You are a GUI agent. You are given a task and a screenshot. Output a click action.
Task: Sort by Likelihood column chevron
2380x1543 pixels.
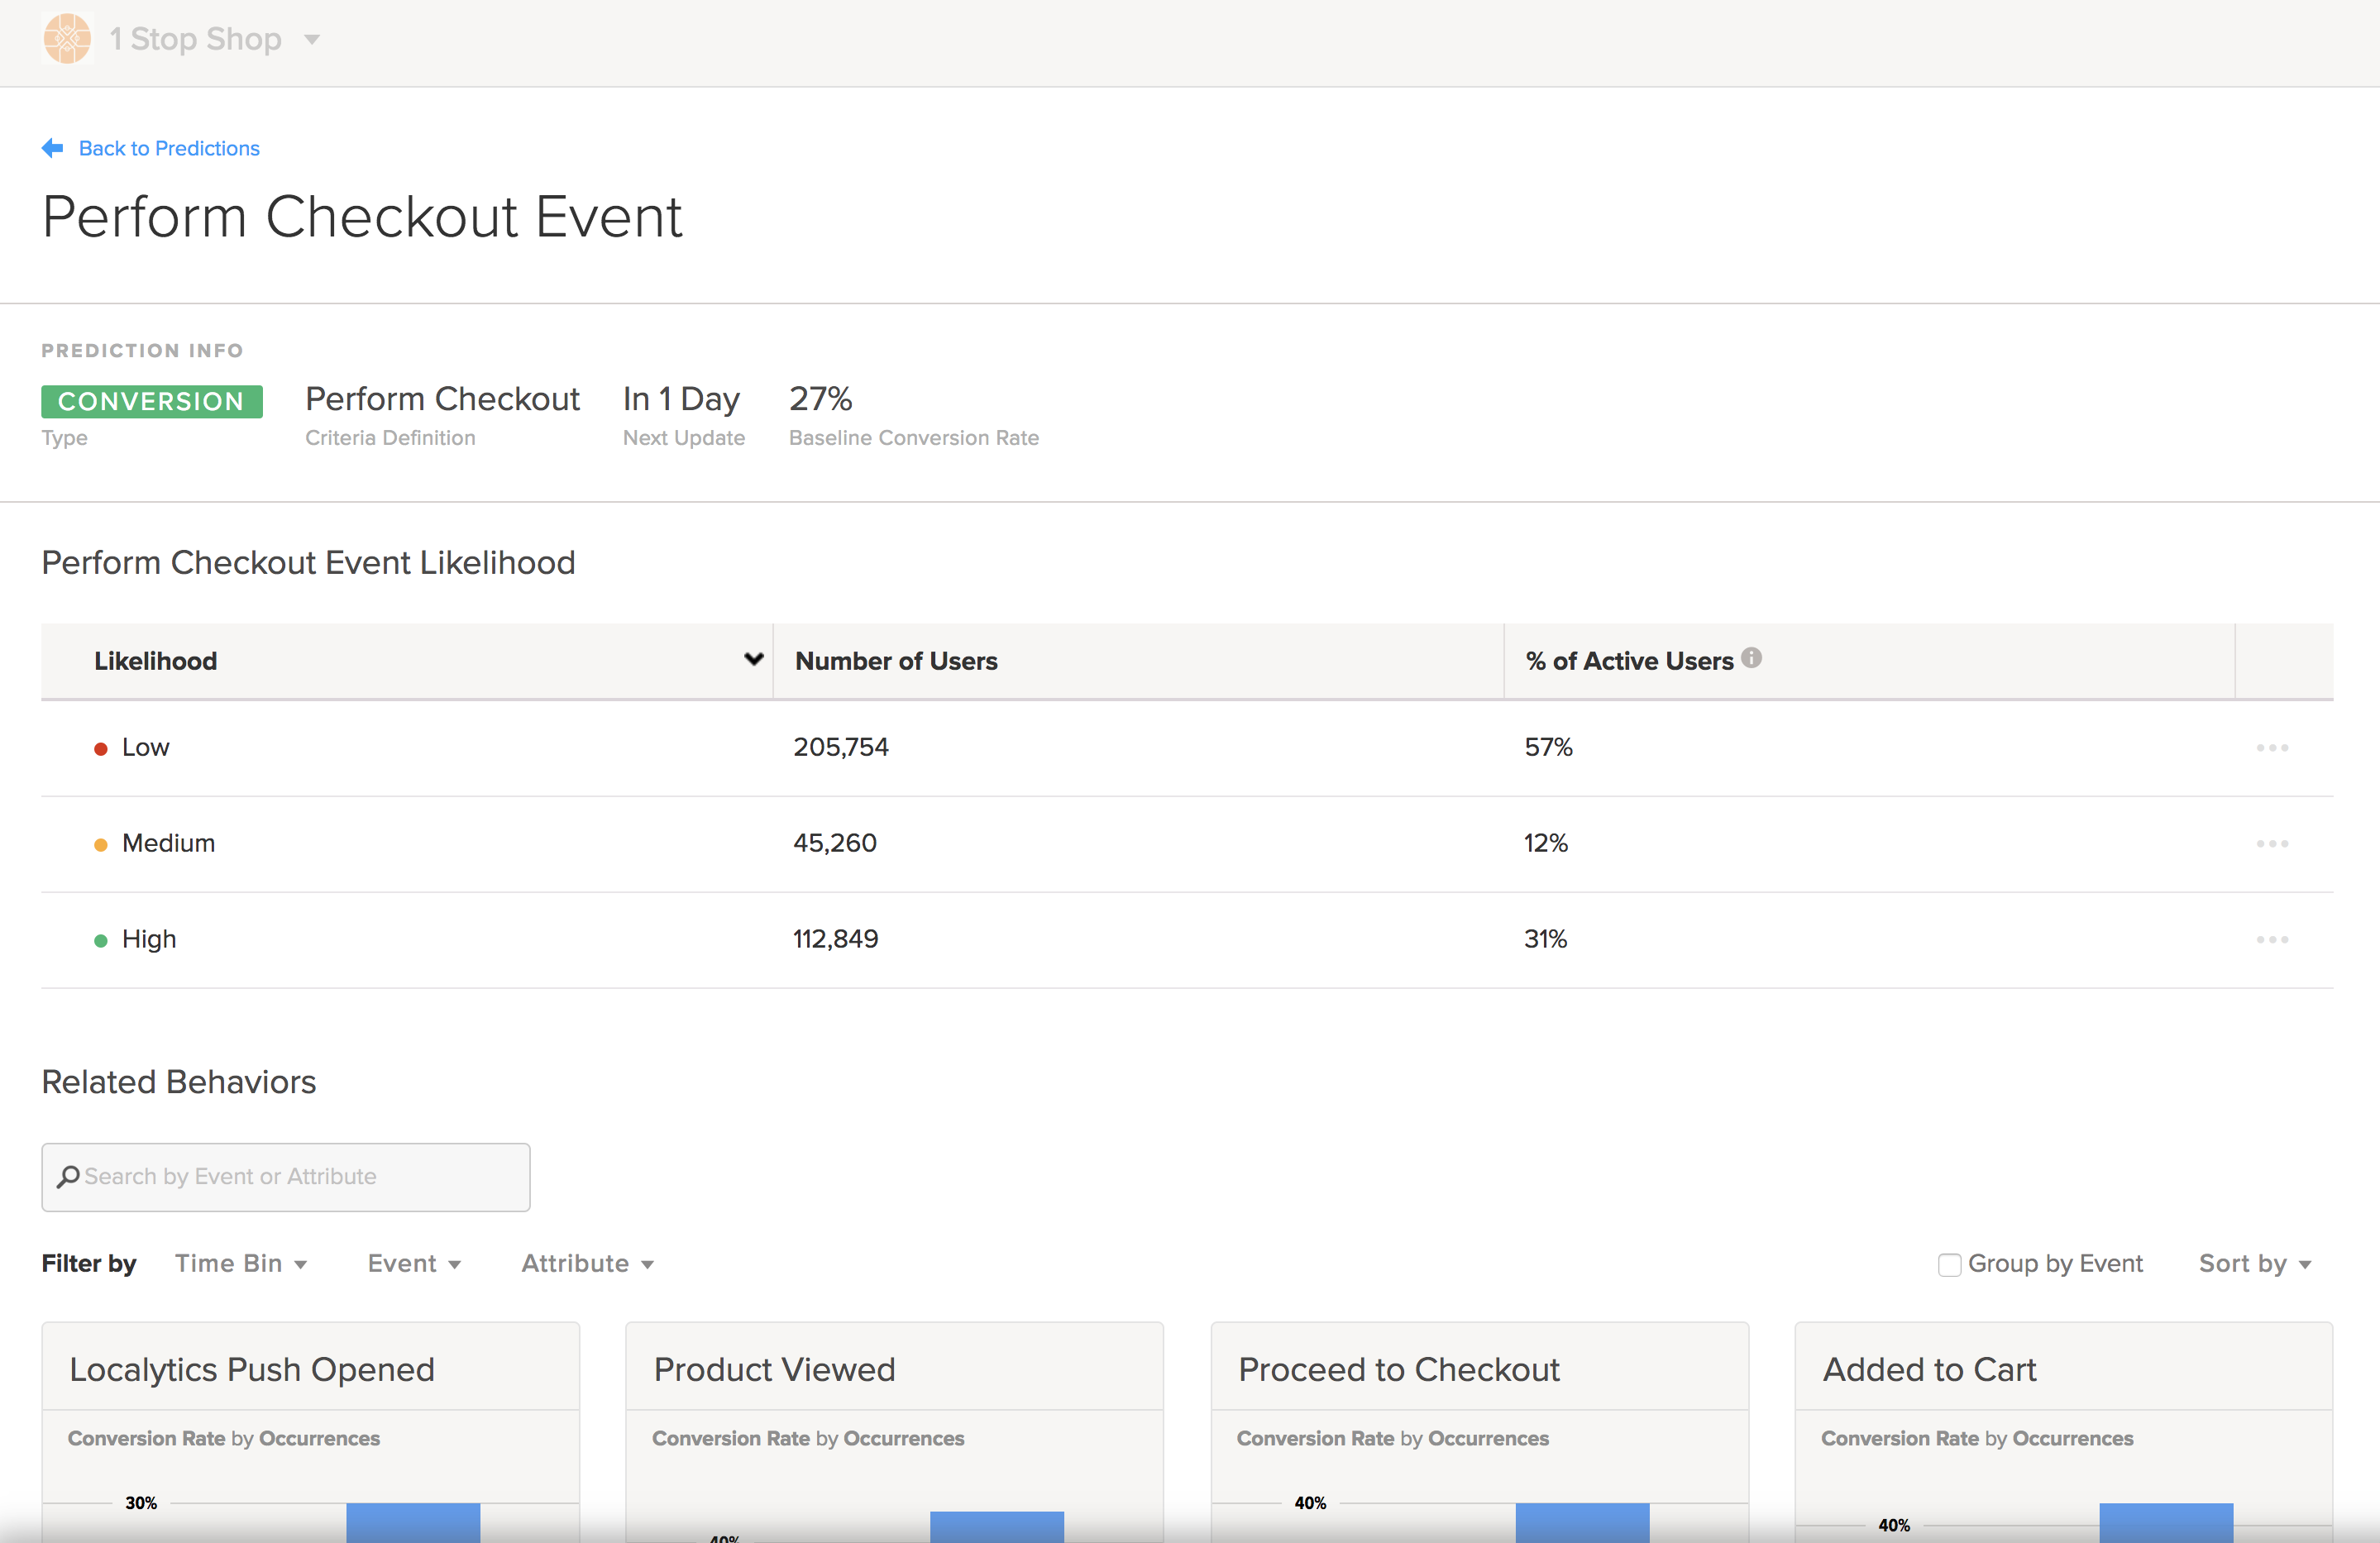(x=754, y=659)
